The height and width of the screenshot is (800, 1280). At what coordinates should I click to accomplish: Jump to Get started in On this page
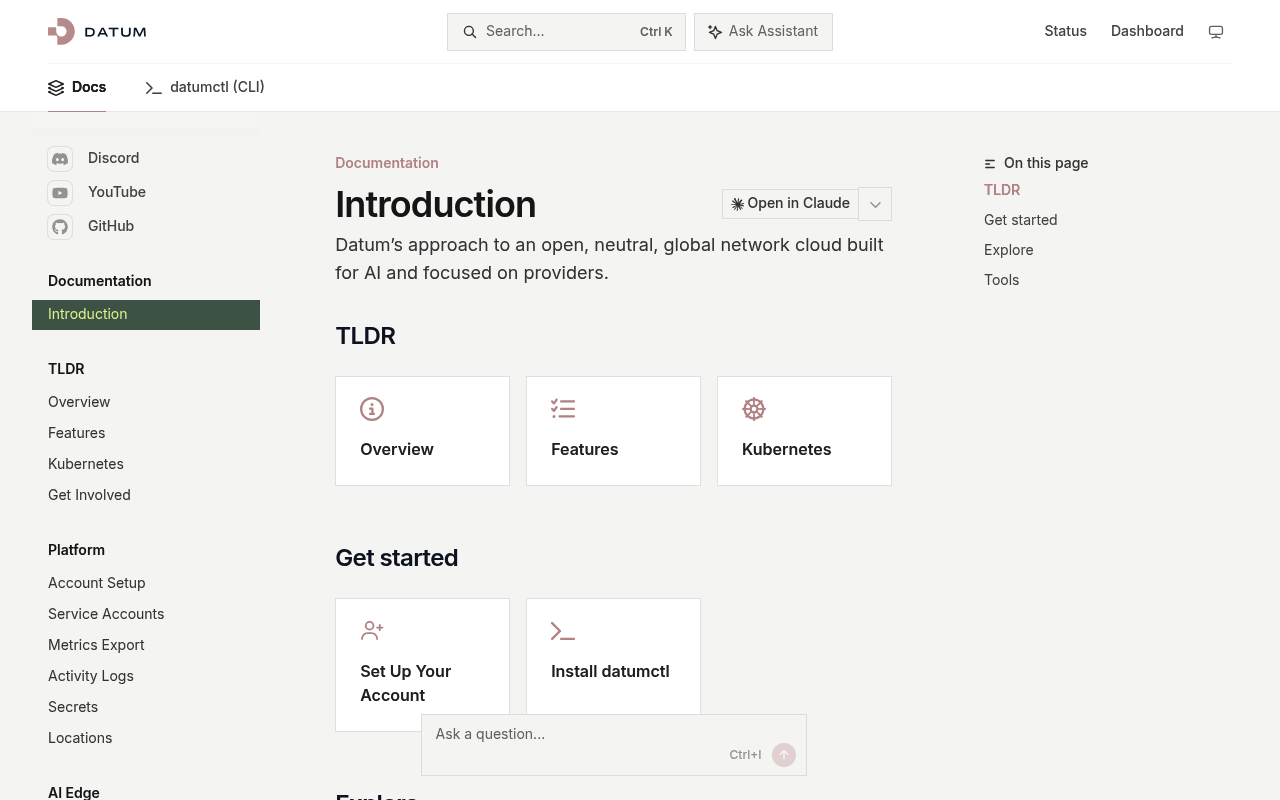pos(1020,220)
